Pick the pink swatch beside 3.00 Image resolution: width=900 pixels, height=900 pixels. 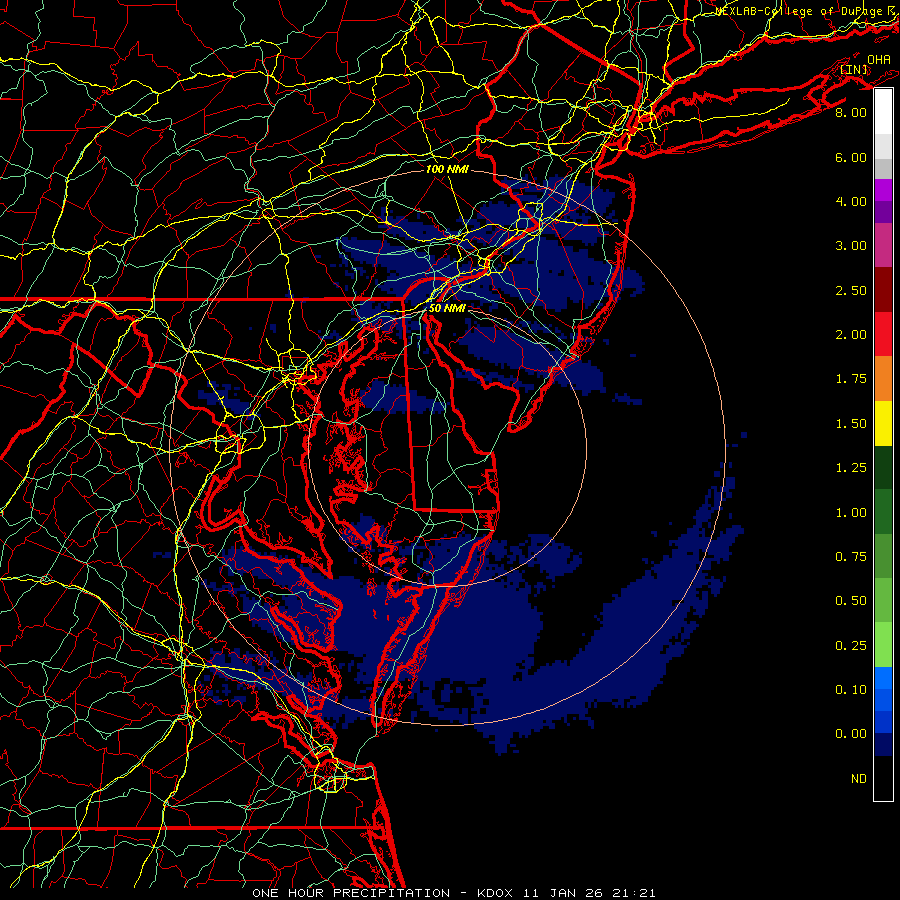tap(883, 245)
